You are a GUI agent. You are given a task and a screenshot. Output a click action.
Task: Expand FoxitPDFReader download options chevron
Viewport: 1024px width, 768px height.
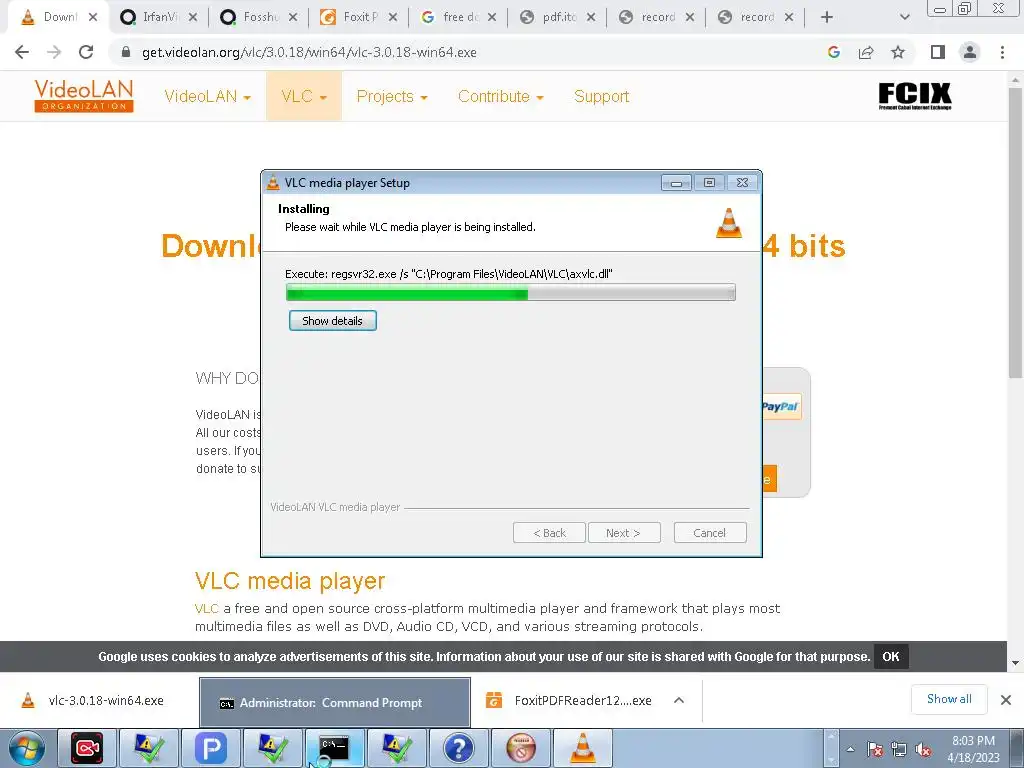coord(679,701)
